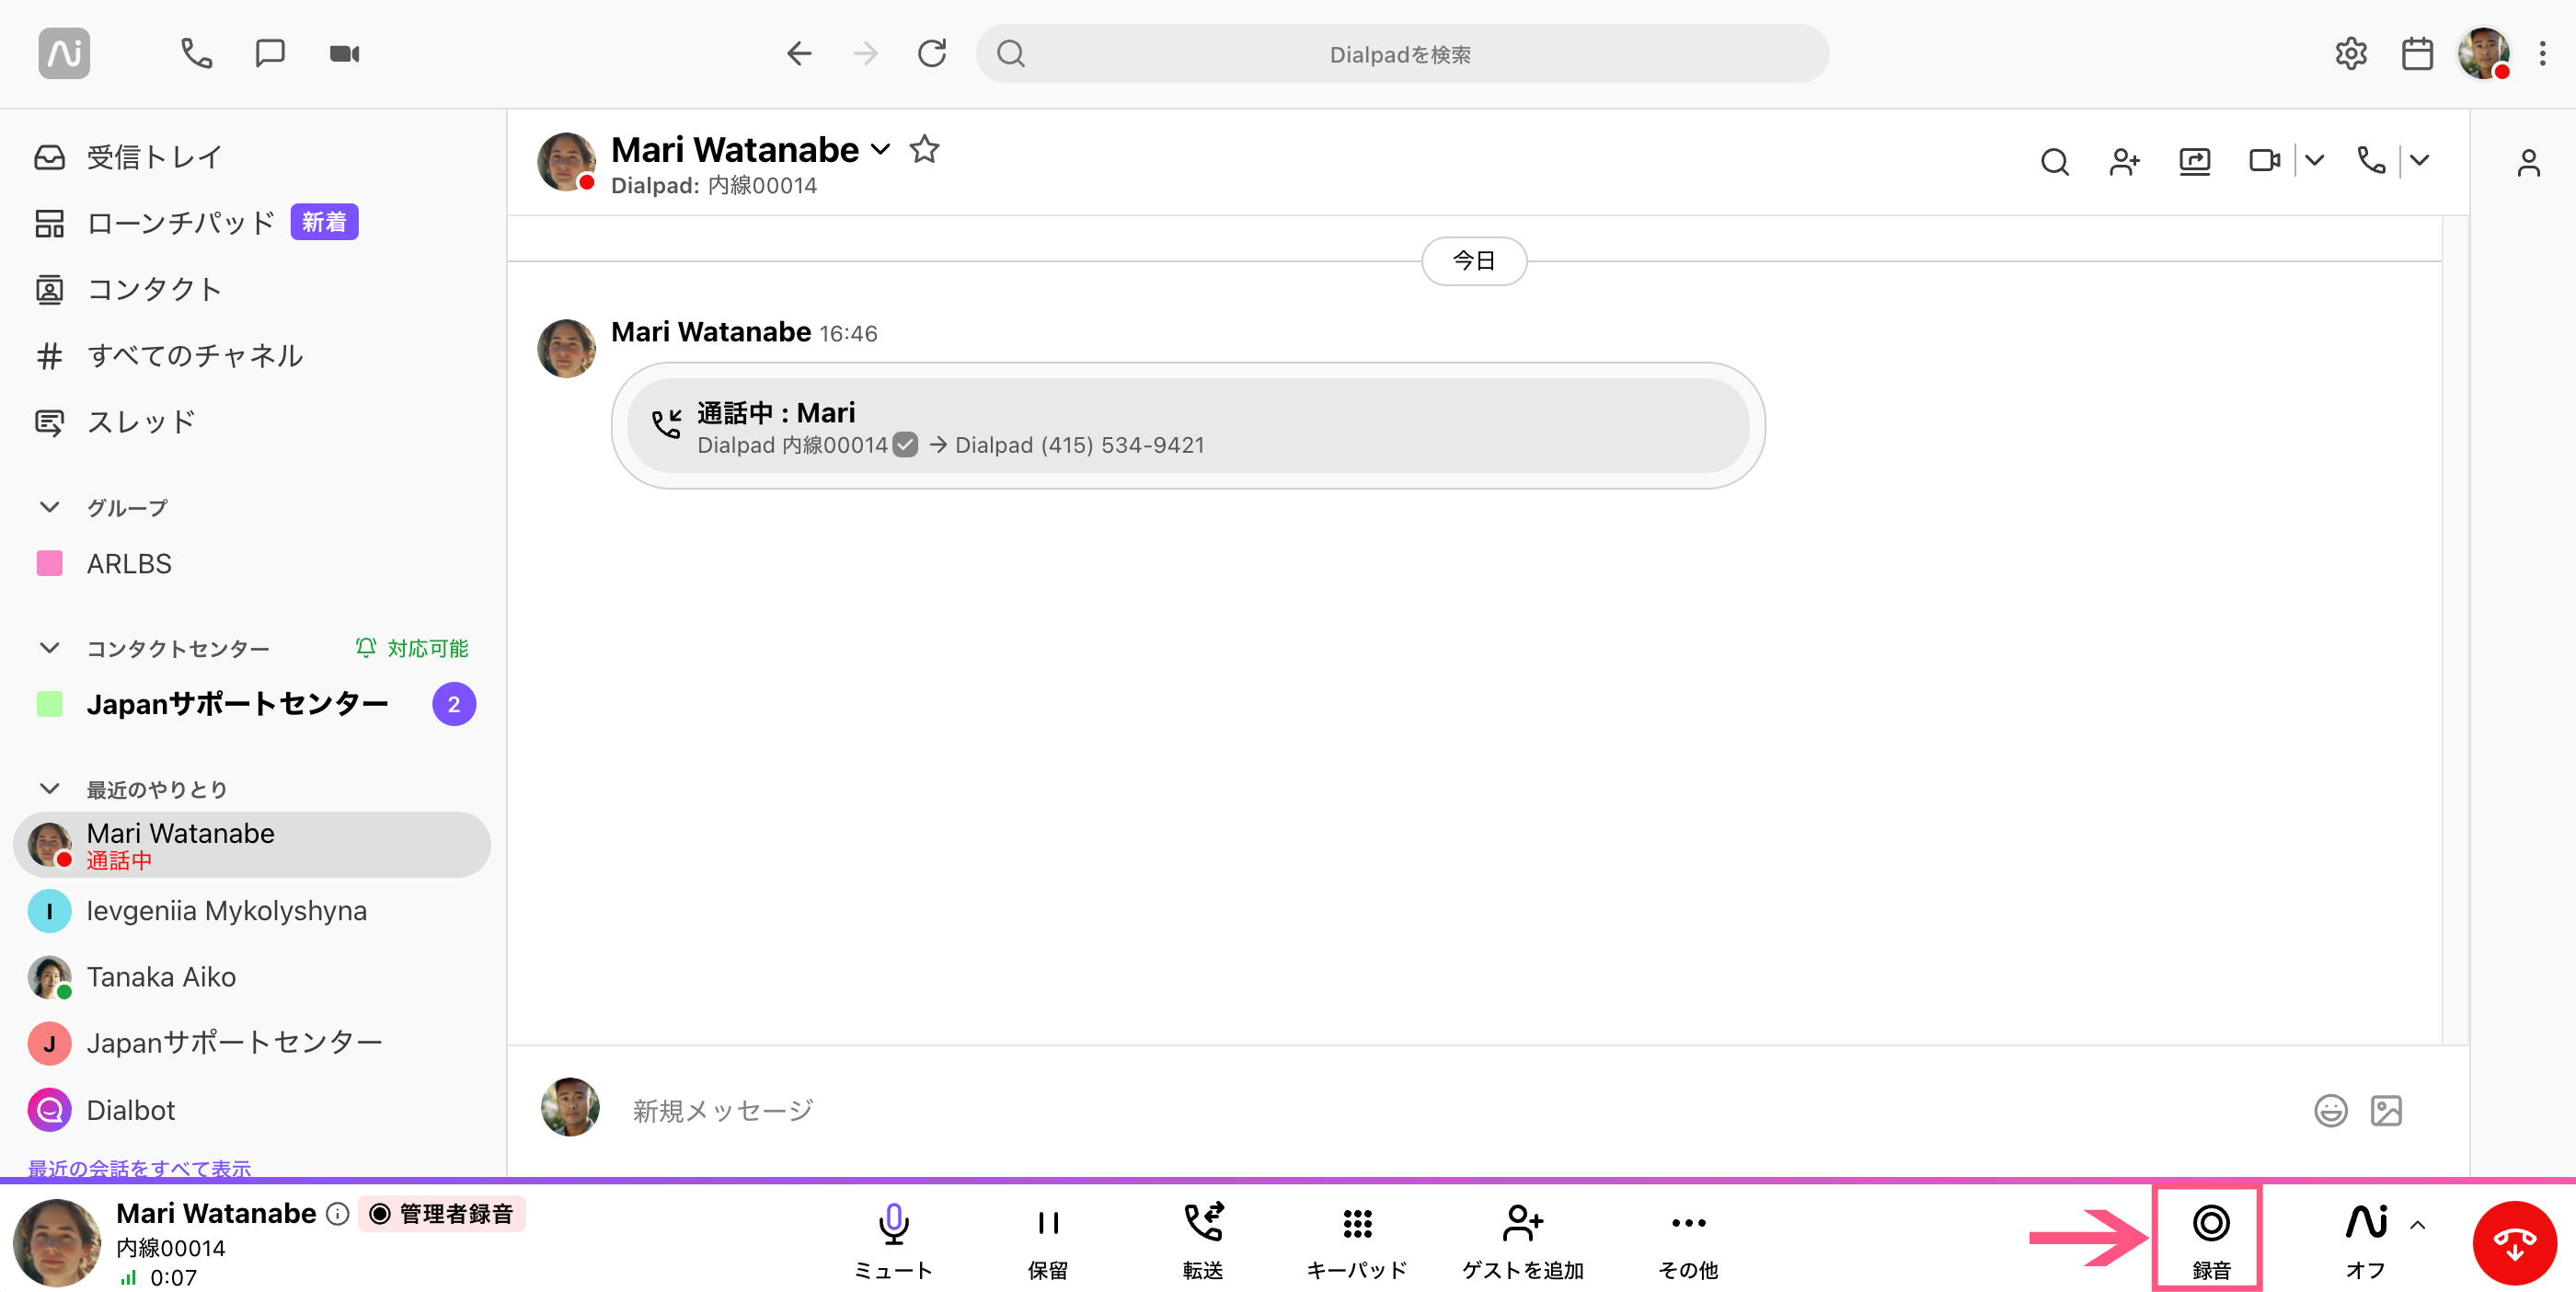Open キーパッド keypad

[1357, 1241]
